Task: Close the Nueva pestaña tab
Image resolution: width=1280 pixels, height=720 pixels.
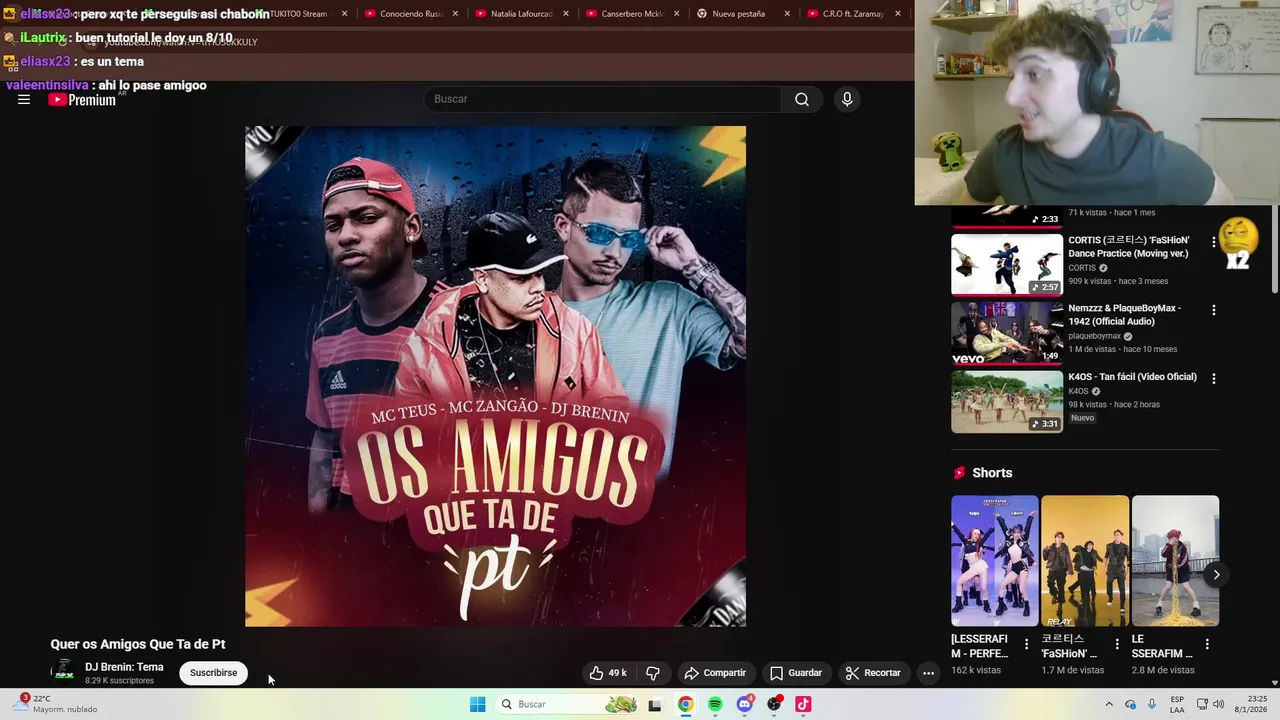Action: [x=787, y=14]
